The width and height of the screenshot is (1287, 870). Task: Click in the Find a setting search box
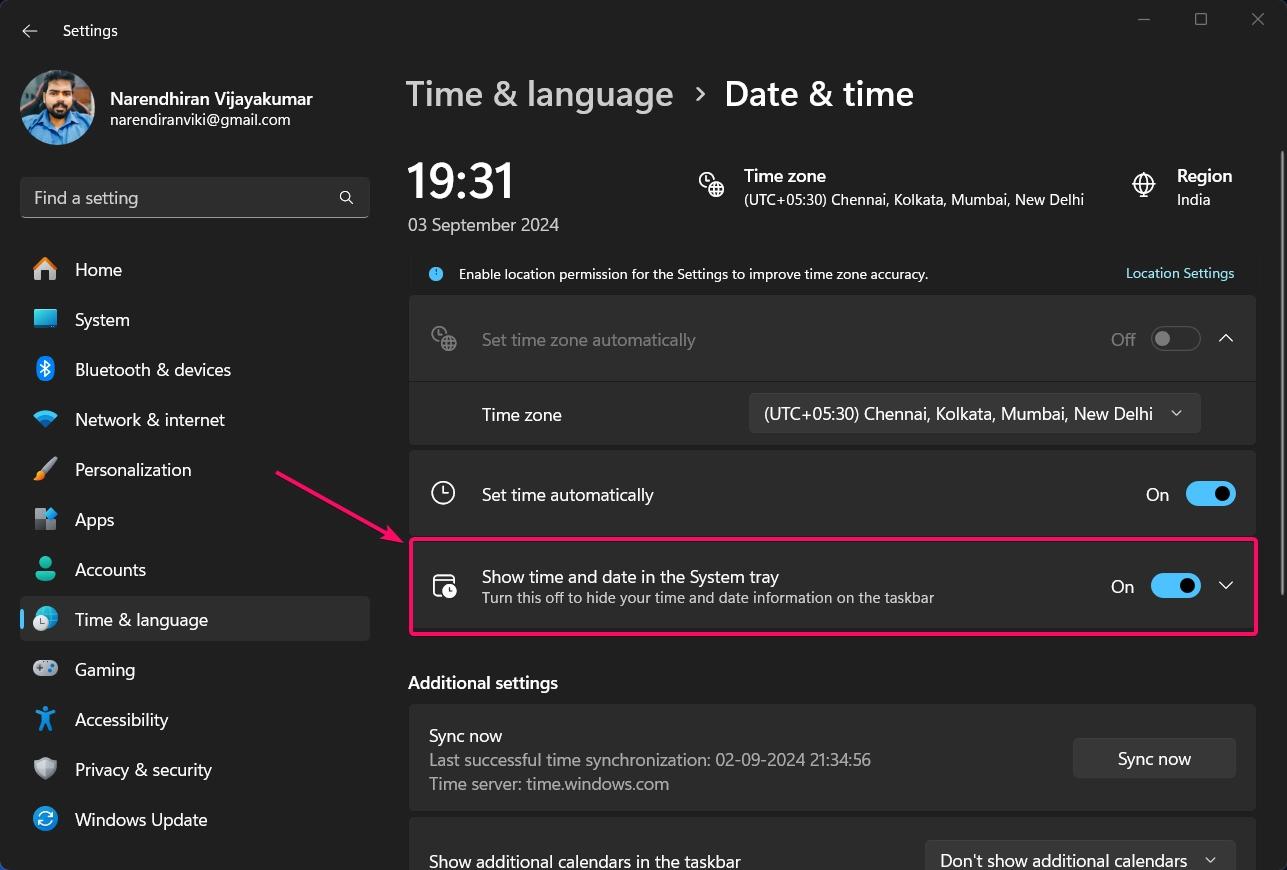point(195,198)
